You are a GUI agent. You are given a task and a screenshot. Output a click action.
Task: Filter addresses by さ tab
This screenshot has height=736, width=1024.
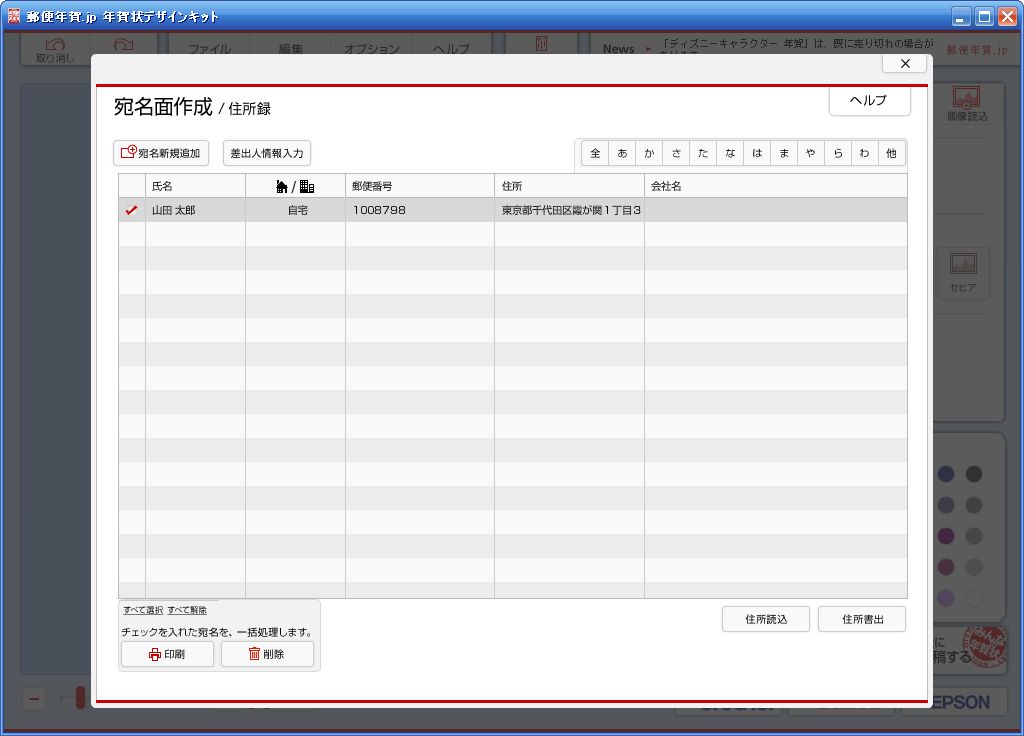676,153
